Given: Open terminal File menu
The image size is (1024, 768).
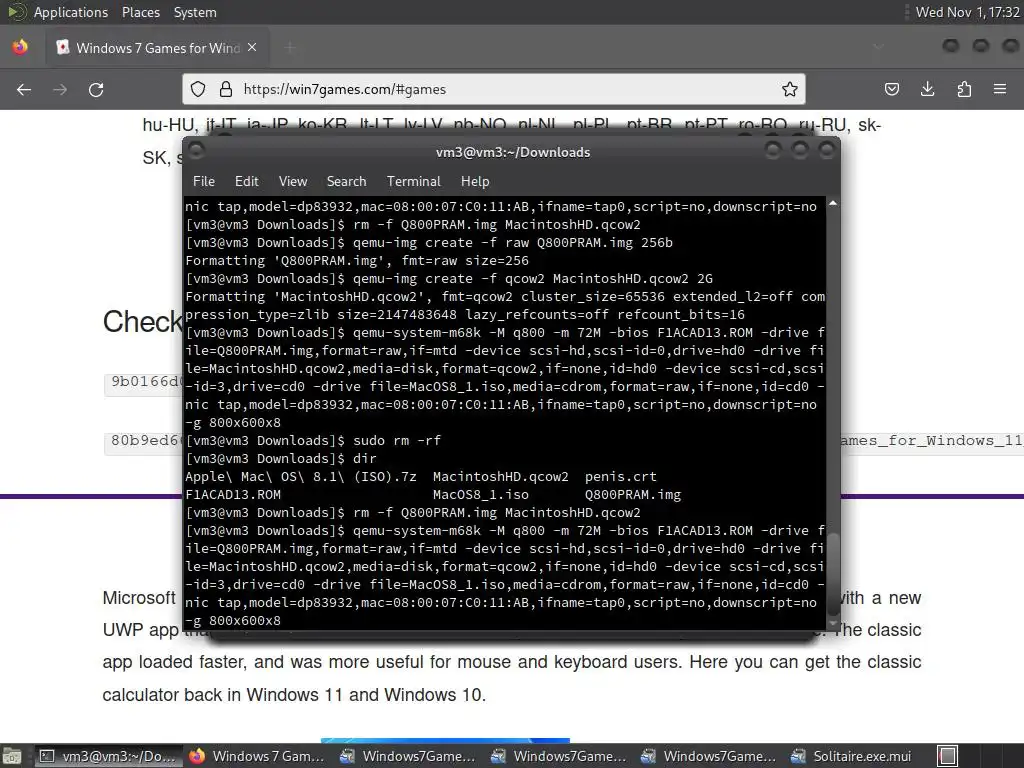Looking at the screenshot, I should point(204,182).
